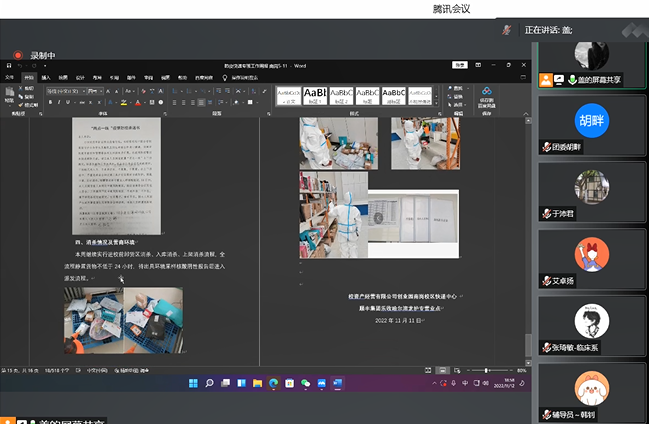
Task: Open Microsoft Edge from the taskbar
Action: click(274, 383)
